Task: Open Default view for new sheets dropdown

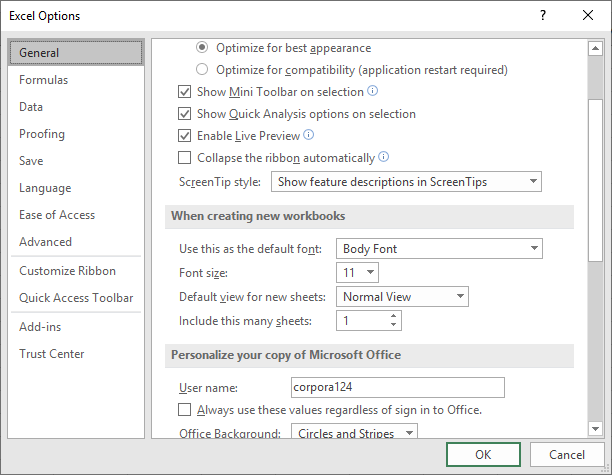Action: coord(402,297)
